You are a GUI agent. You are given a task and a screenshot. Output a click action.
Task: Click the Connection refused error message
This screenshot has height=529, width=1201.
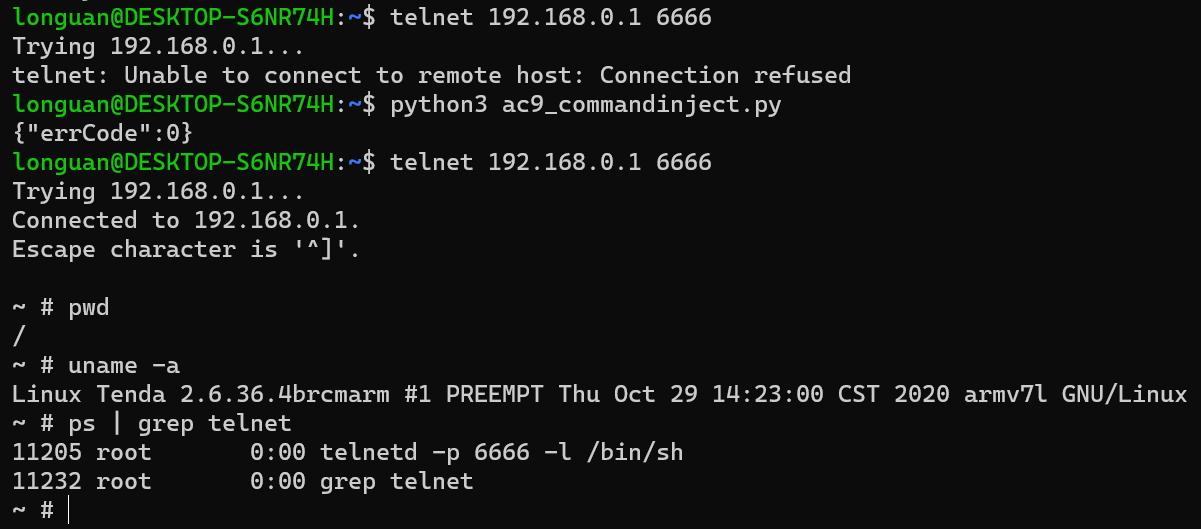pos(725,75)
